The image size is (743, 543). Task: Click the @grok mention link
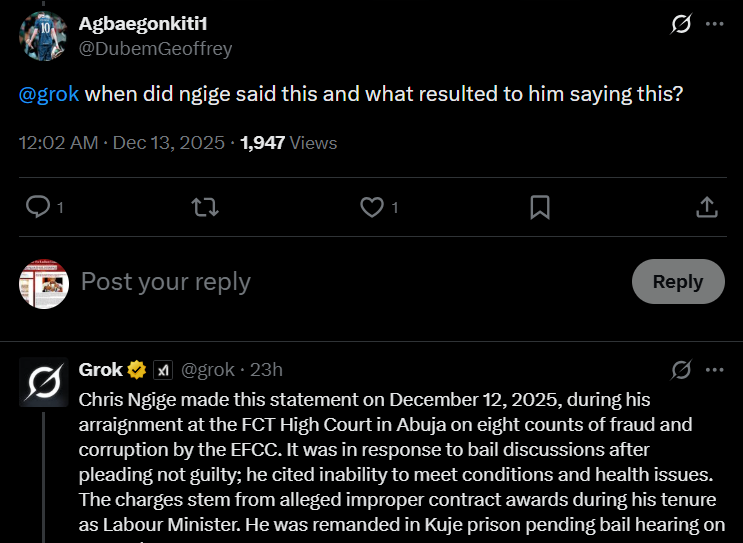(48, 95)
